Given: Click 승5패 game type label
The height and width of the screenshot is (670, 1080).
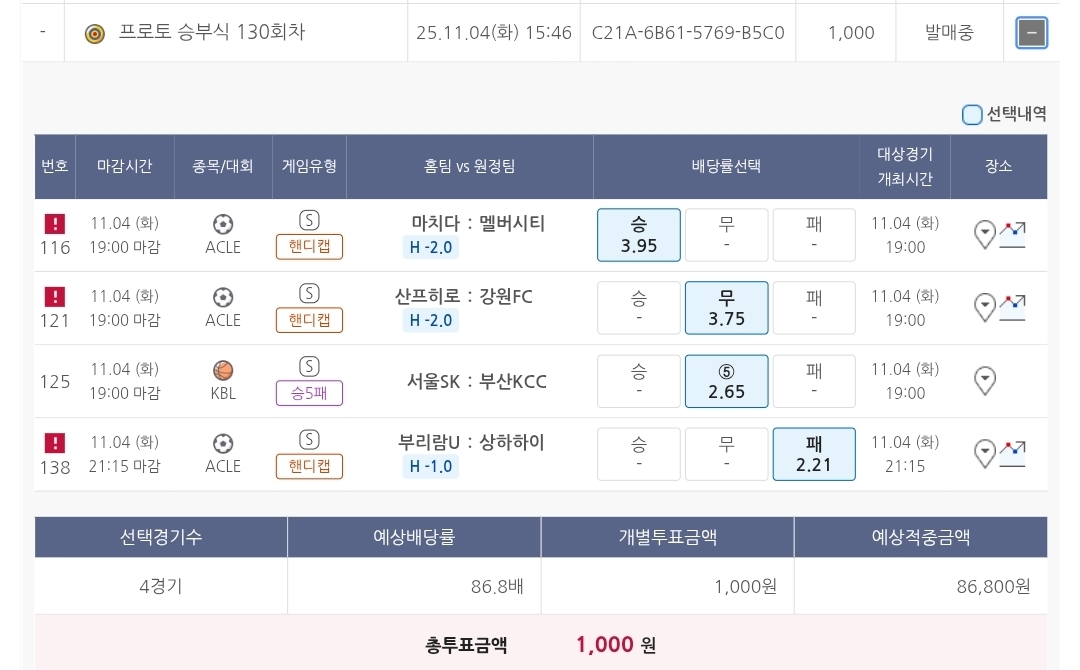Looking at the screenshot, I should [x=309, y=393].
